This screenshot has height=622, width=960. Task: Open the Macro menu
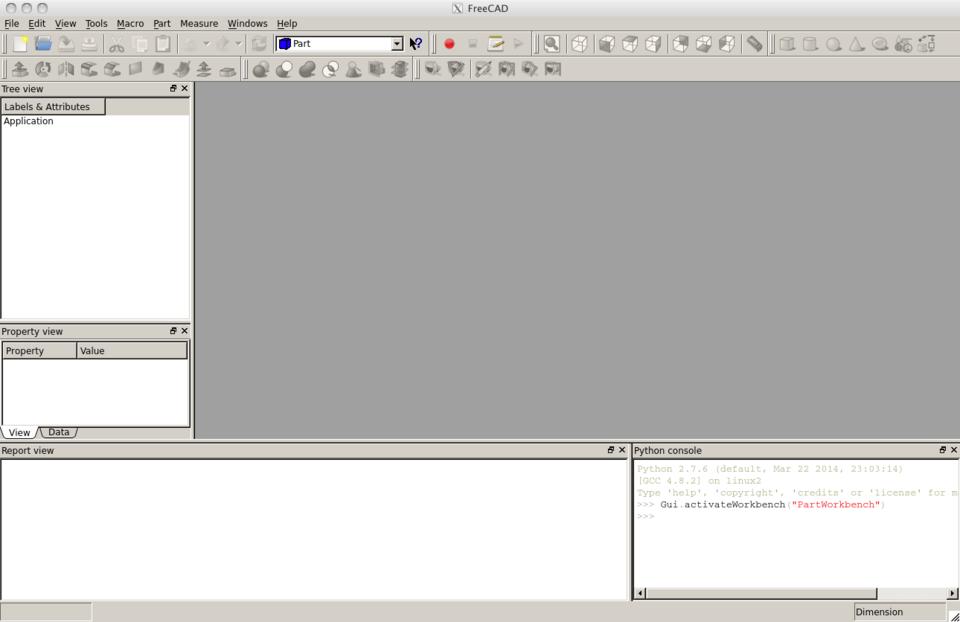click(130, 23)
